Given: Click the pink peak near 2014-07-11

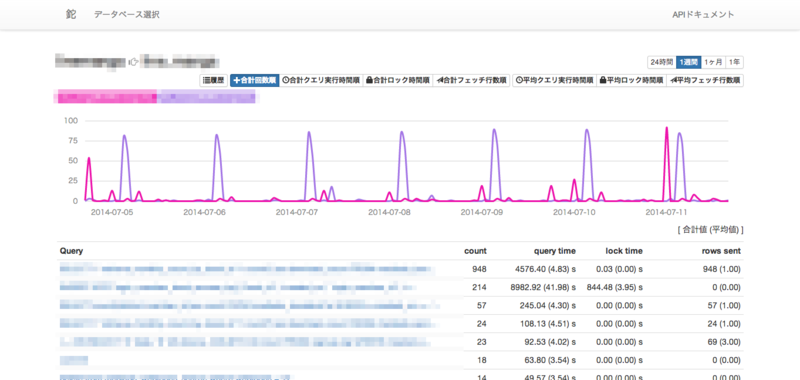Looking at the screenshot, I should click(x=666, y=129).
